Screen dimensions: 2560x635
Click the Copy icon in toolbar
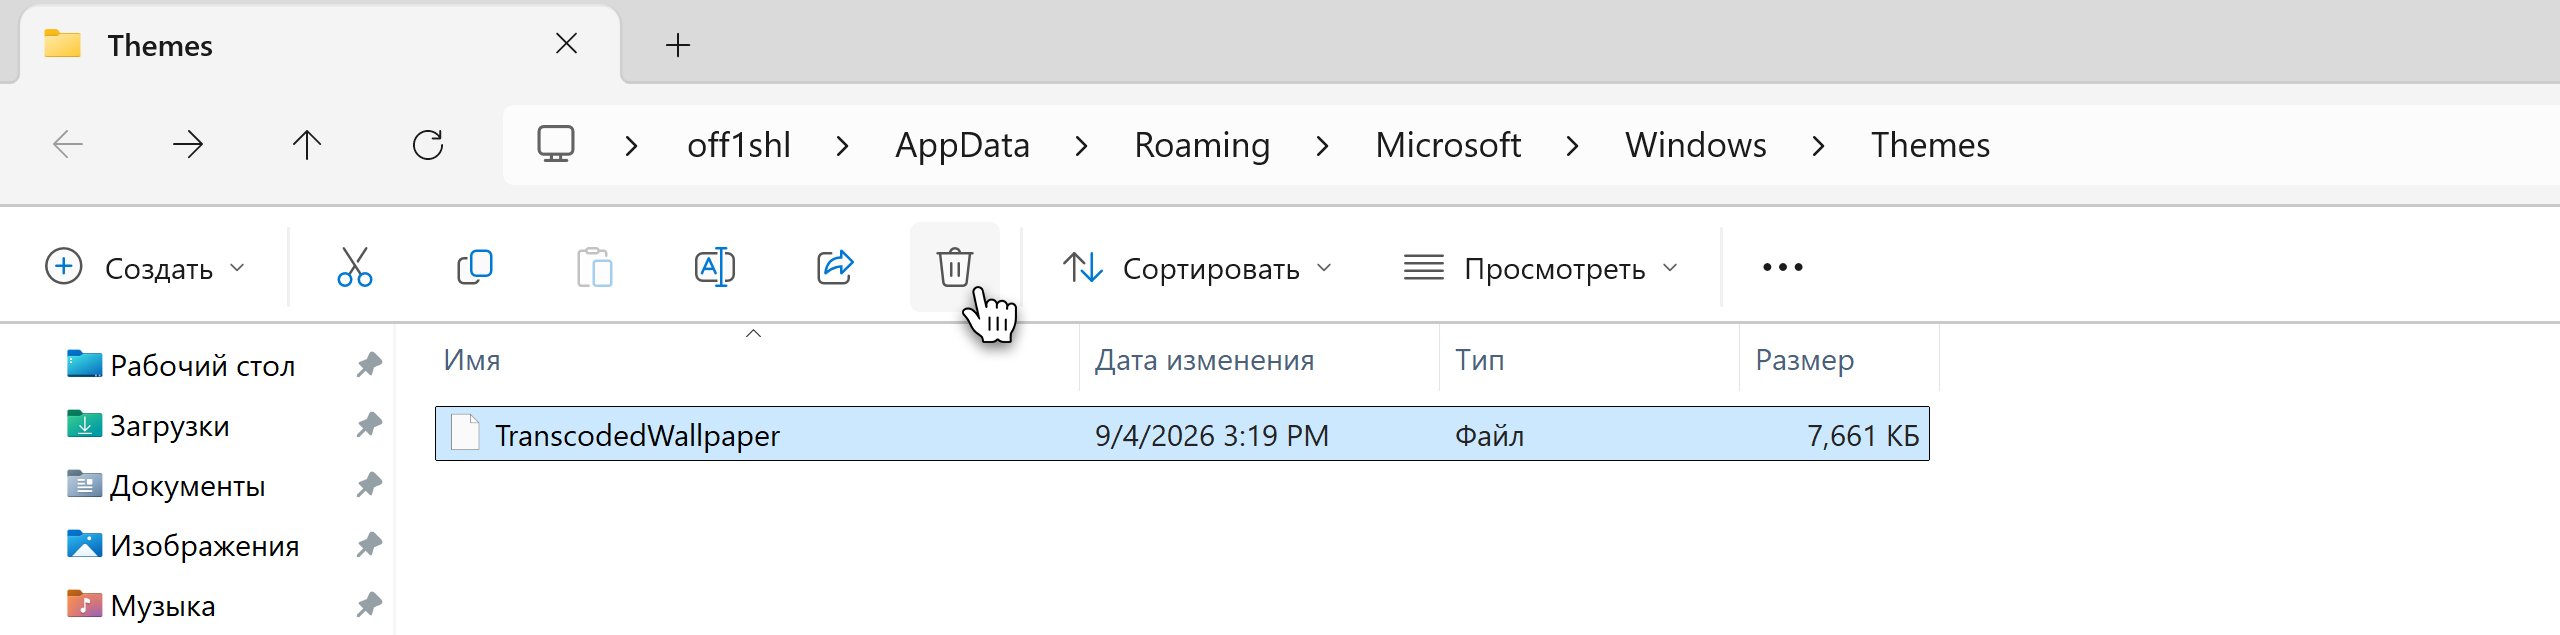tap(475, 267)
